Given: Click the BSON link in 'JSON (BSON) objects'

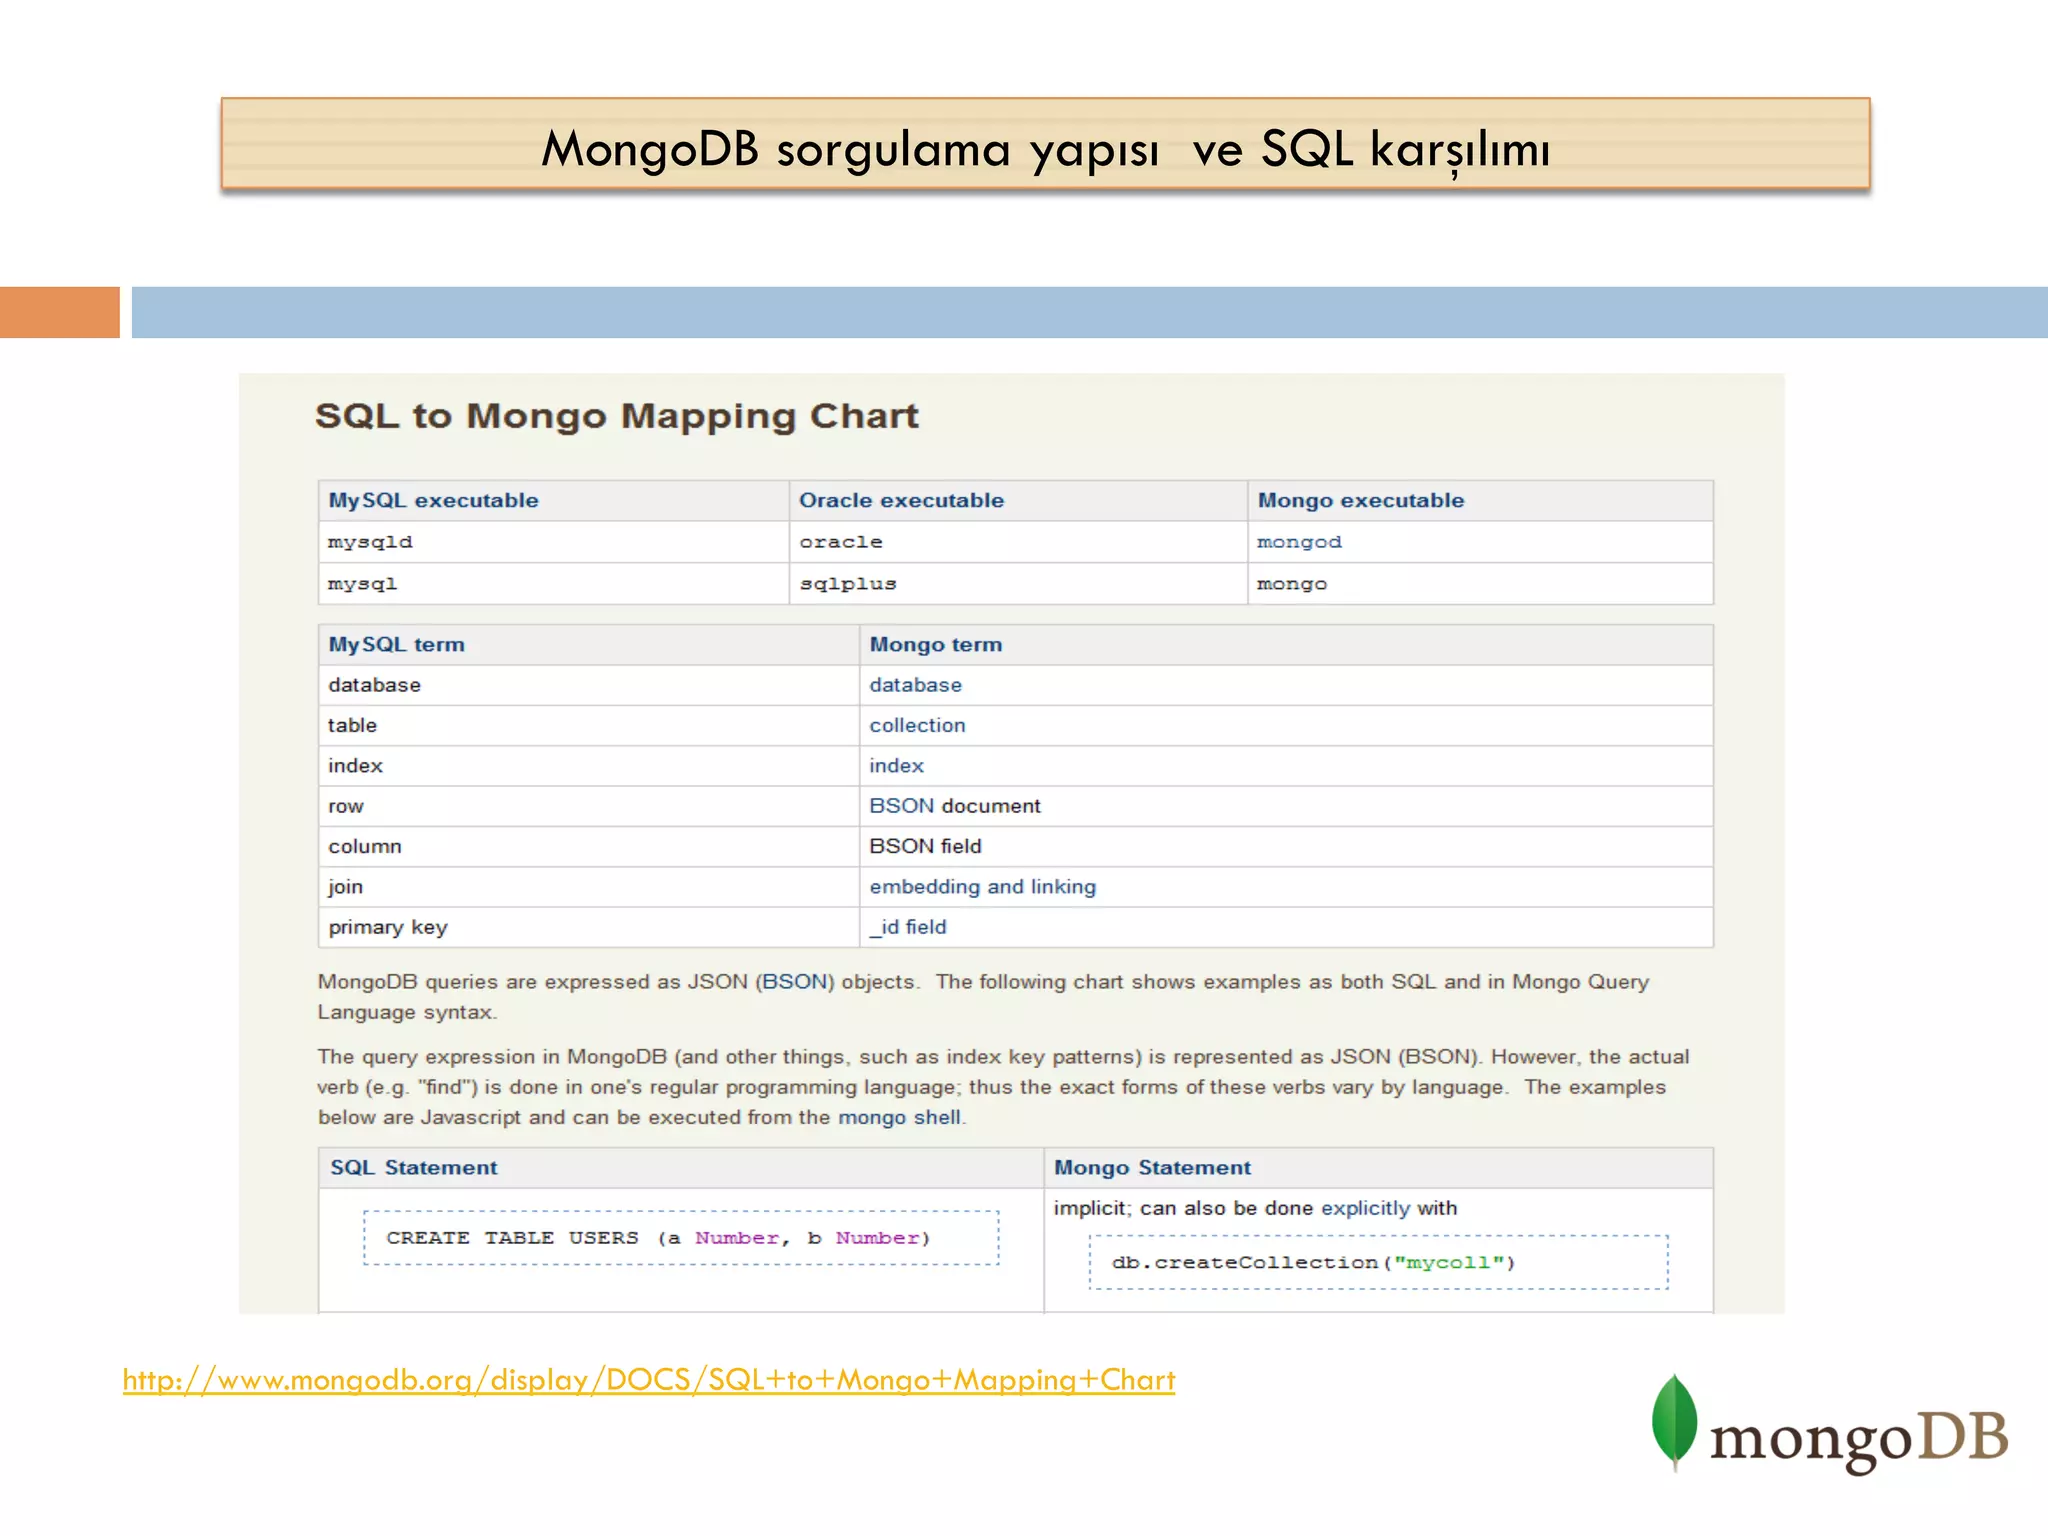Looking at the screenshot, I should coord(796,982).
